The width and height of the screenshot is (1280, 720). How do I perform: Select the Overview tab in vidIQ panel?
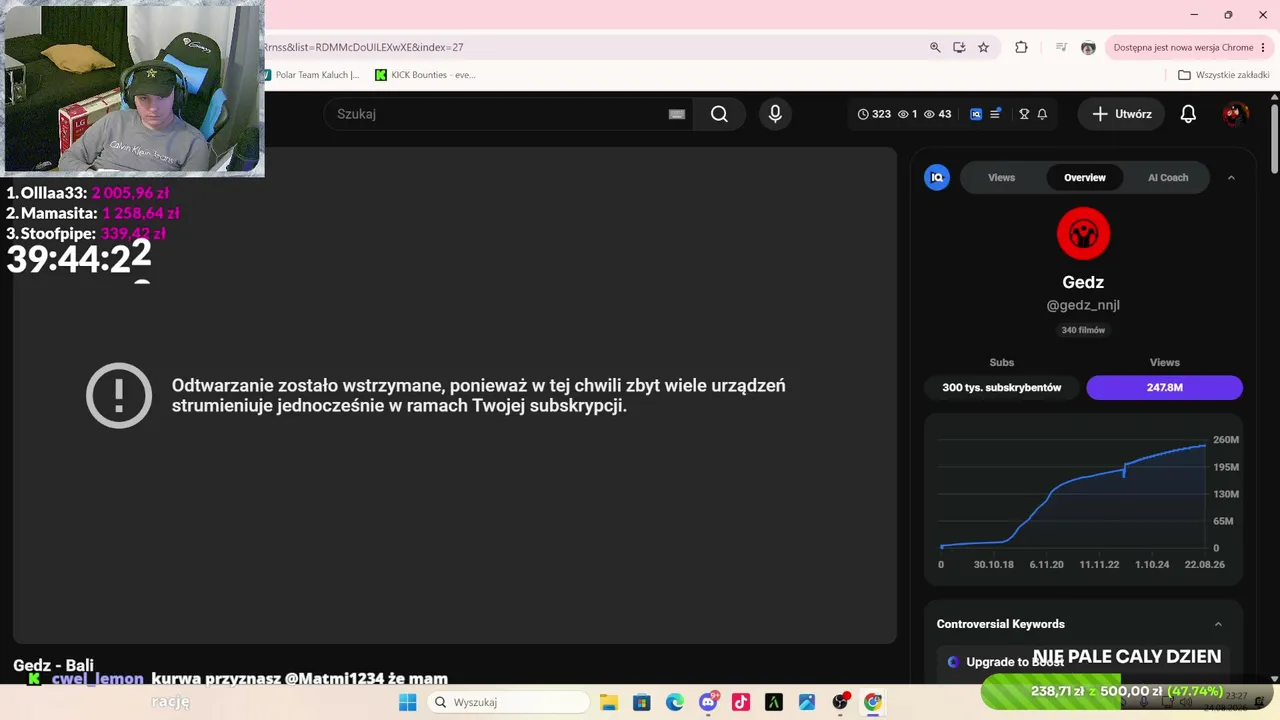1085,177
